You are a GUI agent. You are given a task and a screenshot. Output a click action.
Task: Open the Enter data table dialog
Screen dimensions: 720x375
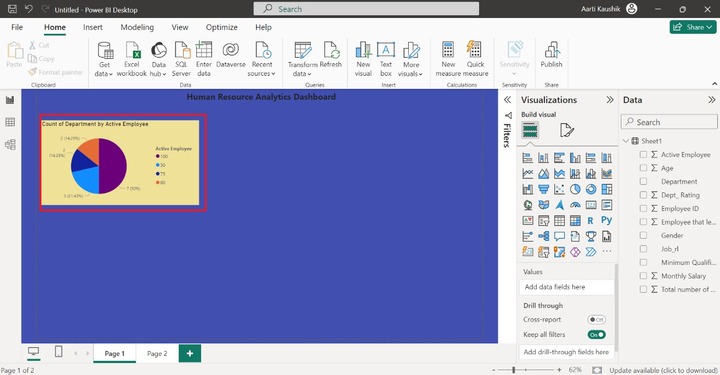[203, 60]
